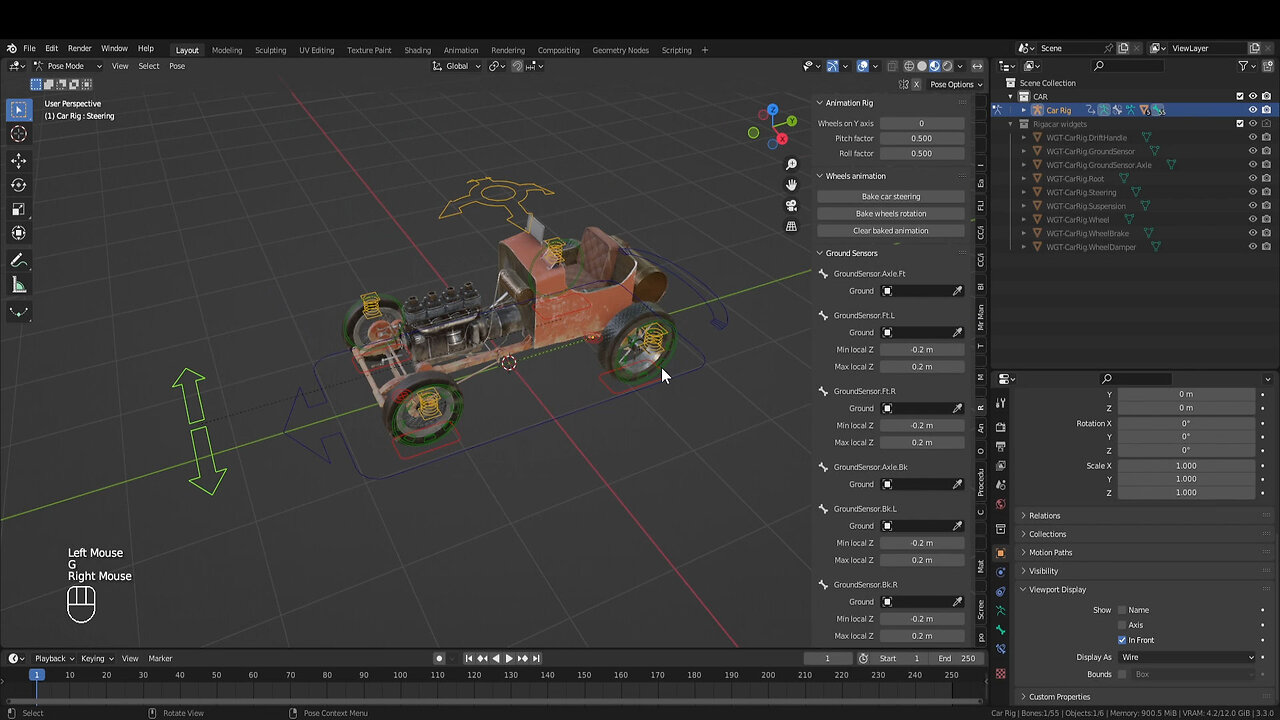This screenshot has width=1280, height=720.
Task: Select the Rotate tool in the toolbar
Action: pyautogui.click(x=18, y=185)
